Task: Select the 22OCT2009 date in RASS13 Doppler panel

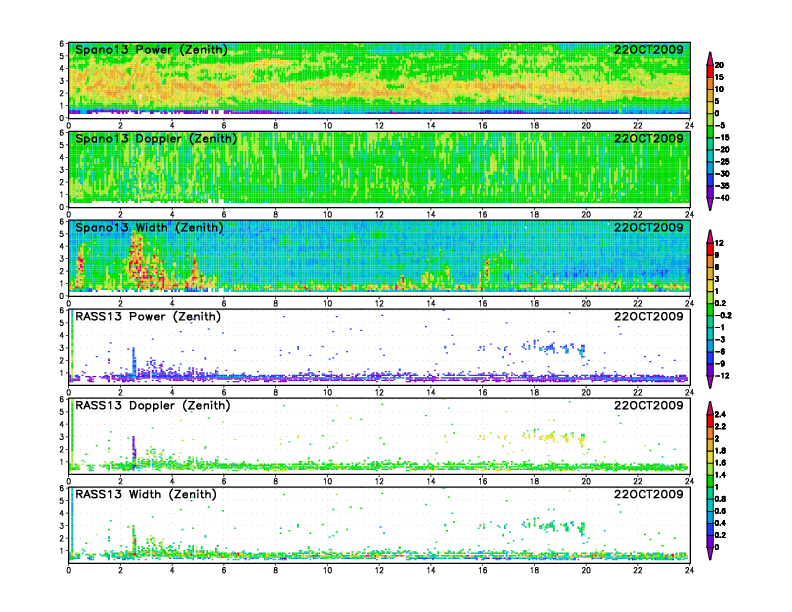Action: [649, 405]
